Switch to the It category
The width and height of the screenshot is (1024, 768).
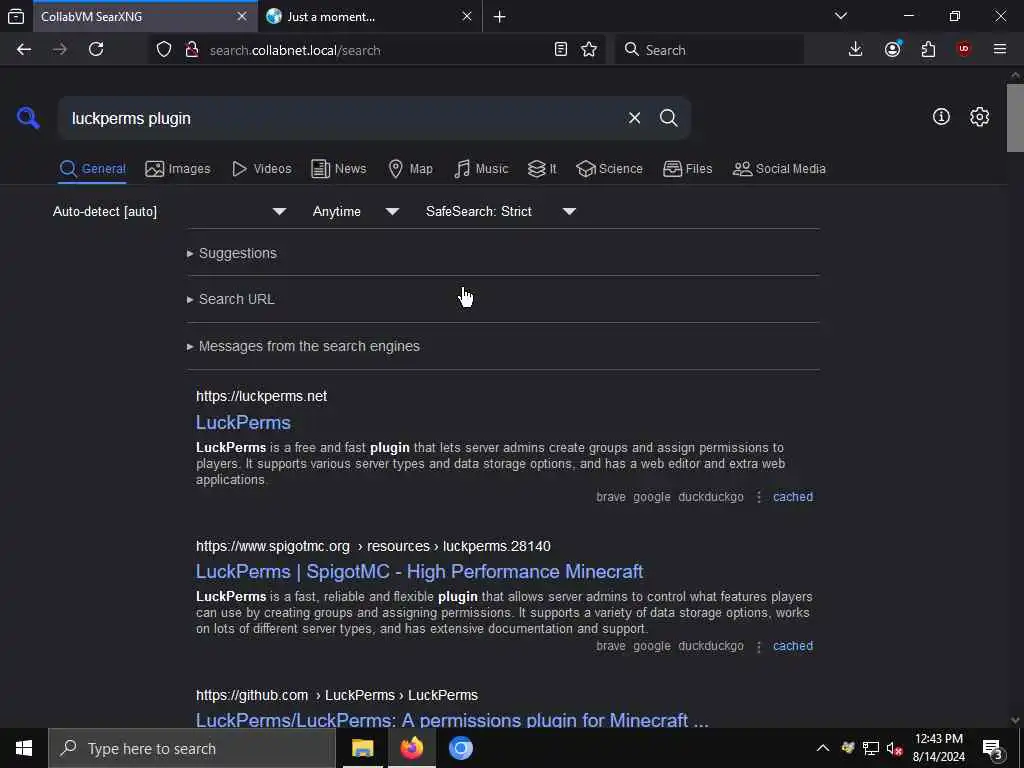pos(542,169)
